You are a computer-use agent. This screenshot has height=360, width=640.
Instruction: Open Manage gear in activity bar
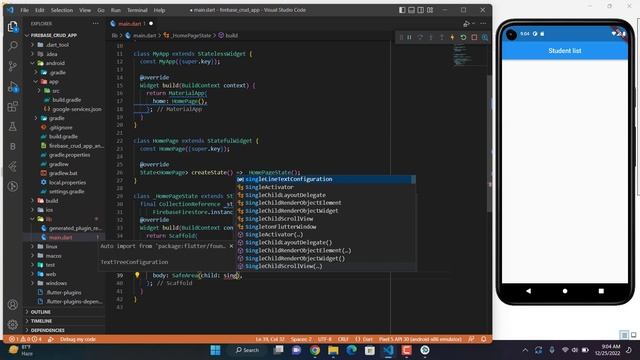[13, 324]
